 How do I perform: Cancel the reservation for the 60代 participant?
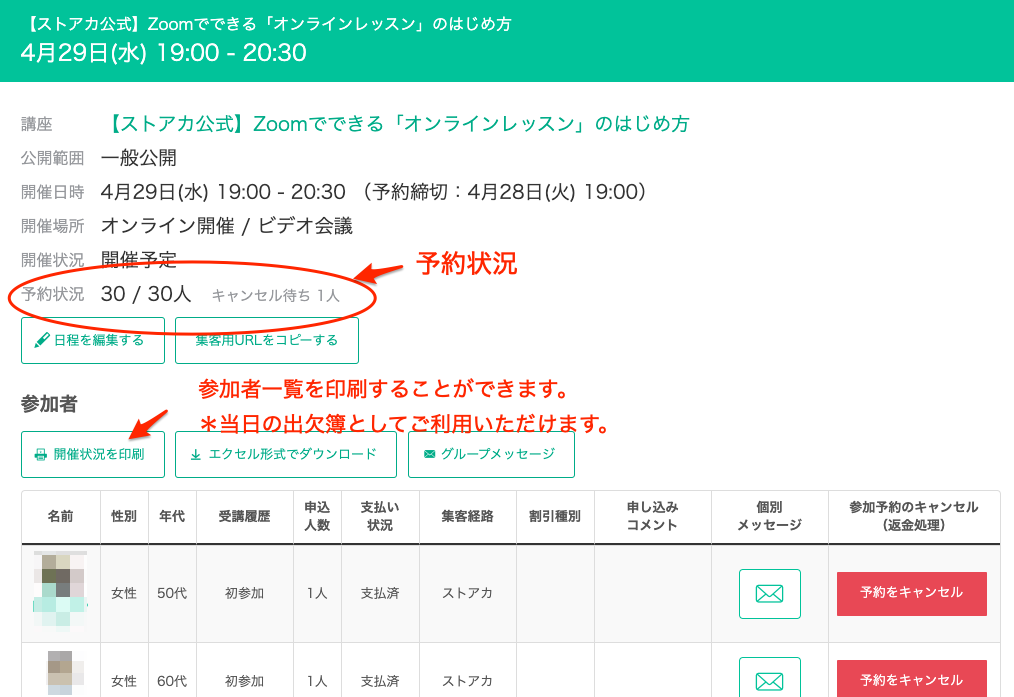pyautogui.click(x=912, y=678)
